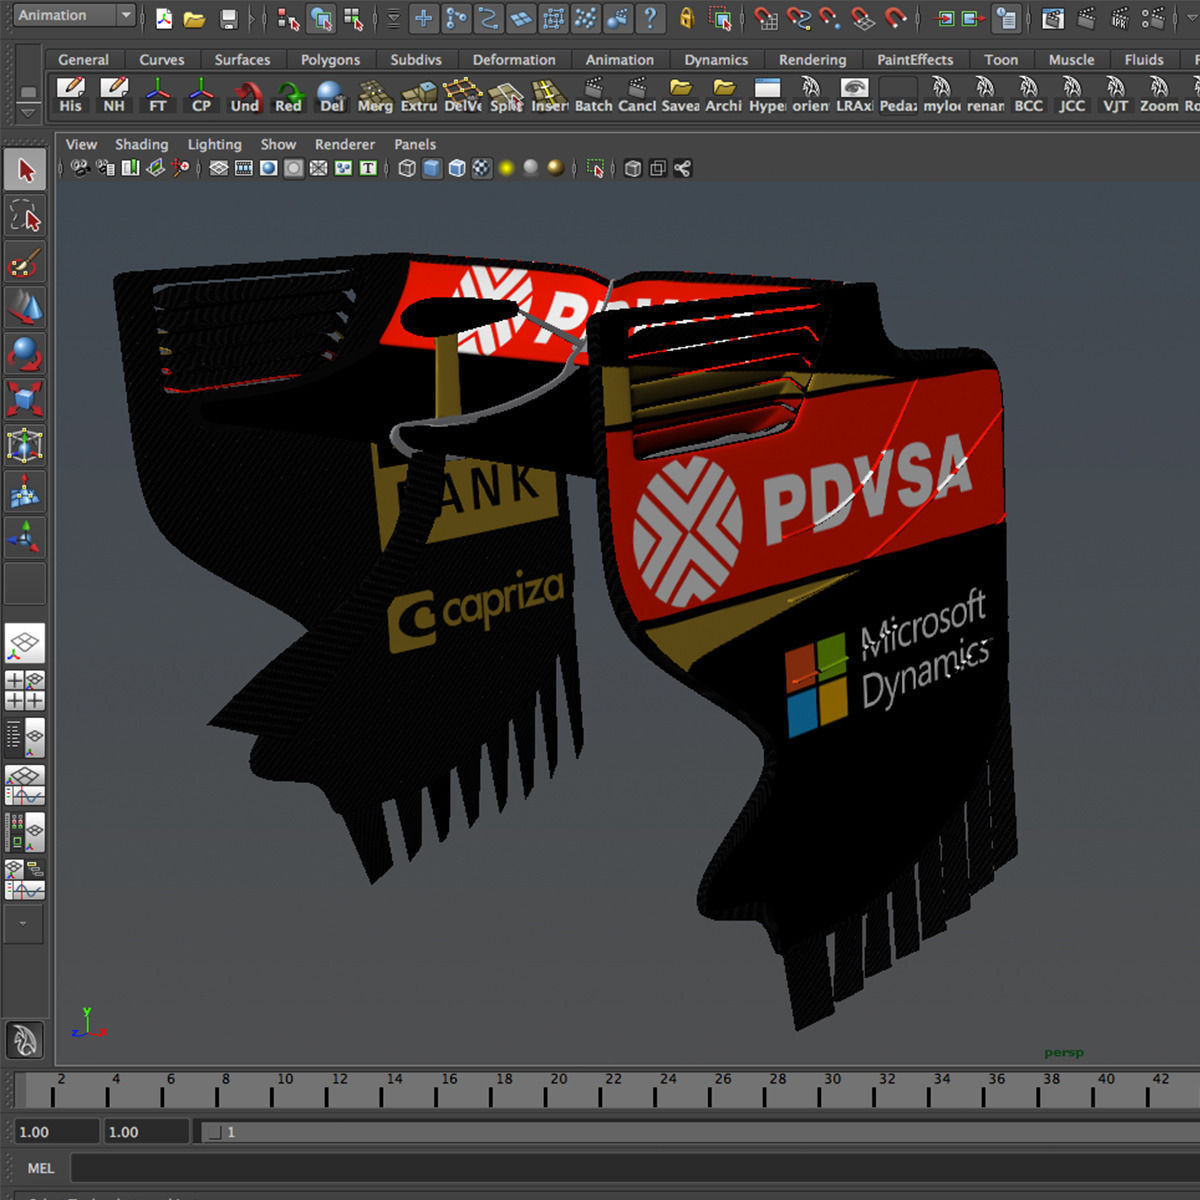The height and width of the screenshot is (1200, 1200).
Task: Toggle use all lights yellow sphere
Action: 507,168
